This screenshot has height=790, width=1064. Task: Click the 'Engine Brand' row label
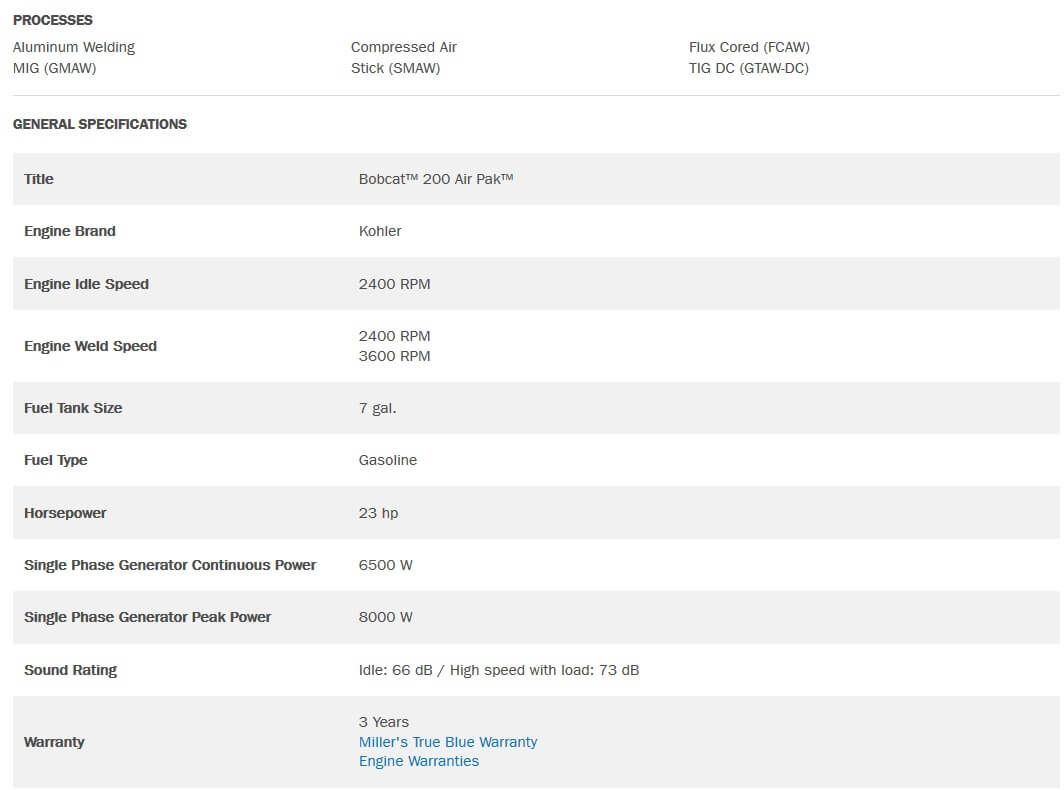[x=70, y=231]
